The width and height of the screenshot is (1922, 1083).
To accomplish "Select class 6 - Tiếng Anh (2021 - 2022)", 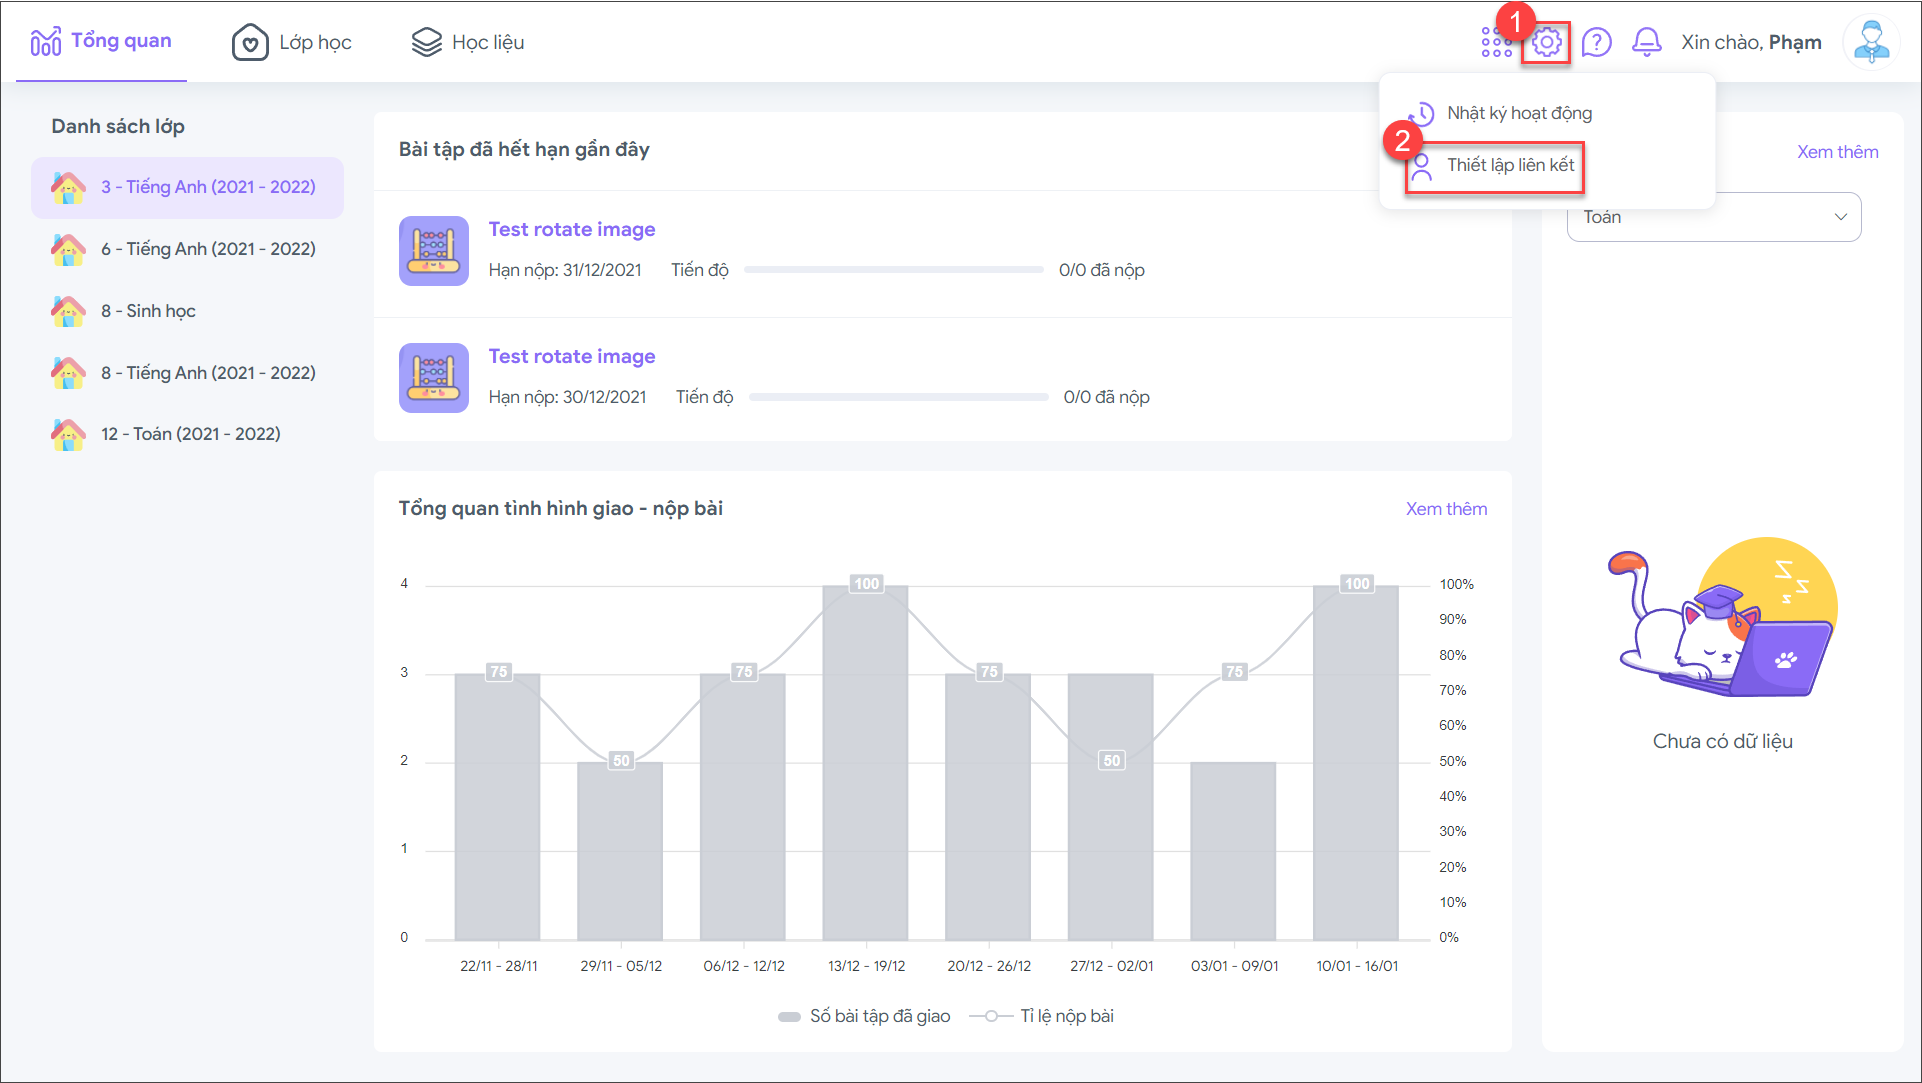I will (x=207, y=249).
